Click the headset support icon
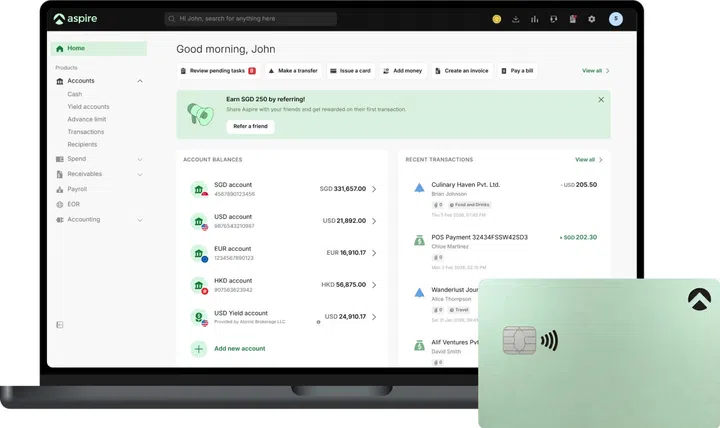Image resolution: width=720 pixels, height=428 pixels. tap(553, 19)
